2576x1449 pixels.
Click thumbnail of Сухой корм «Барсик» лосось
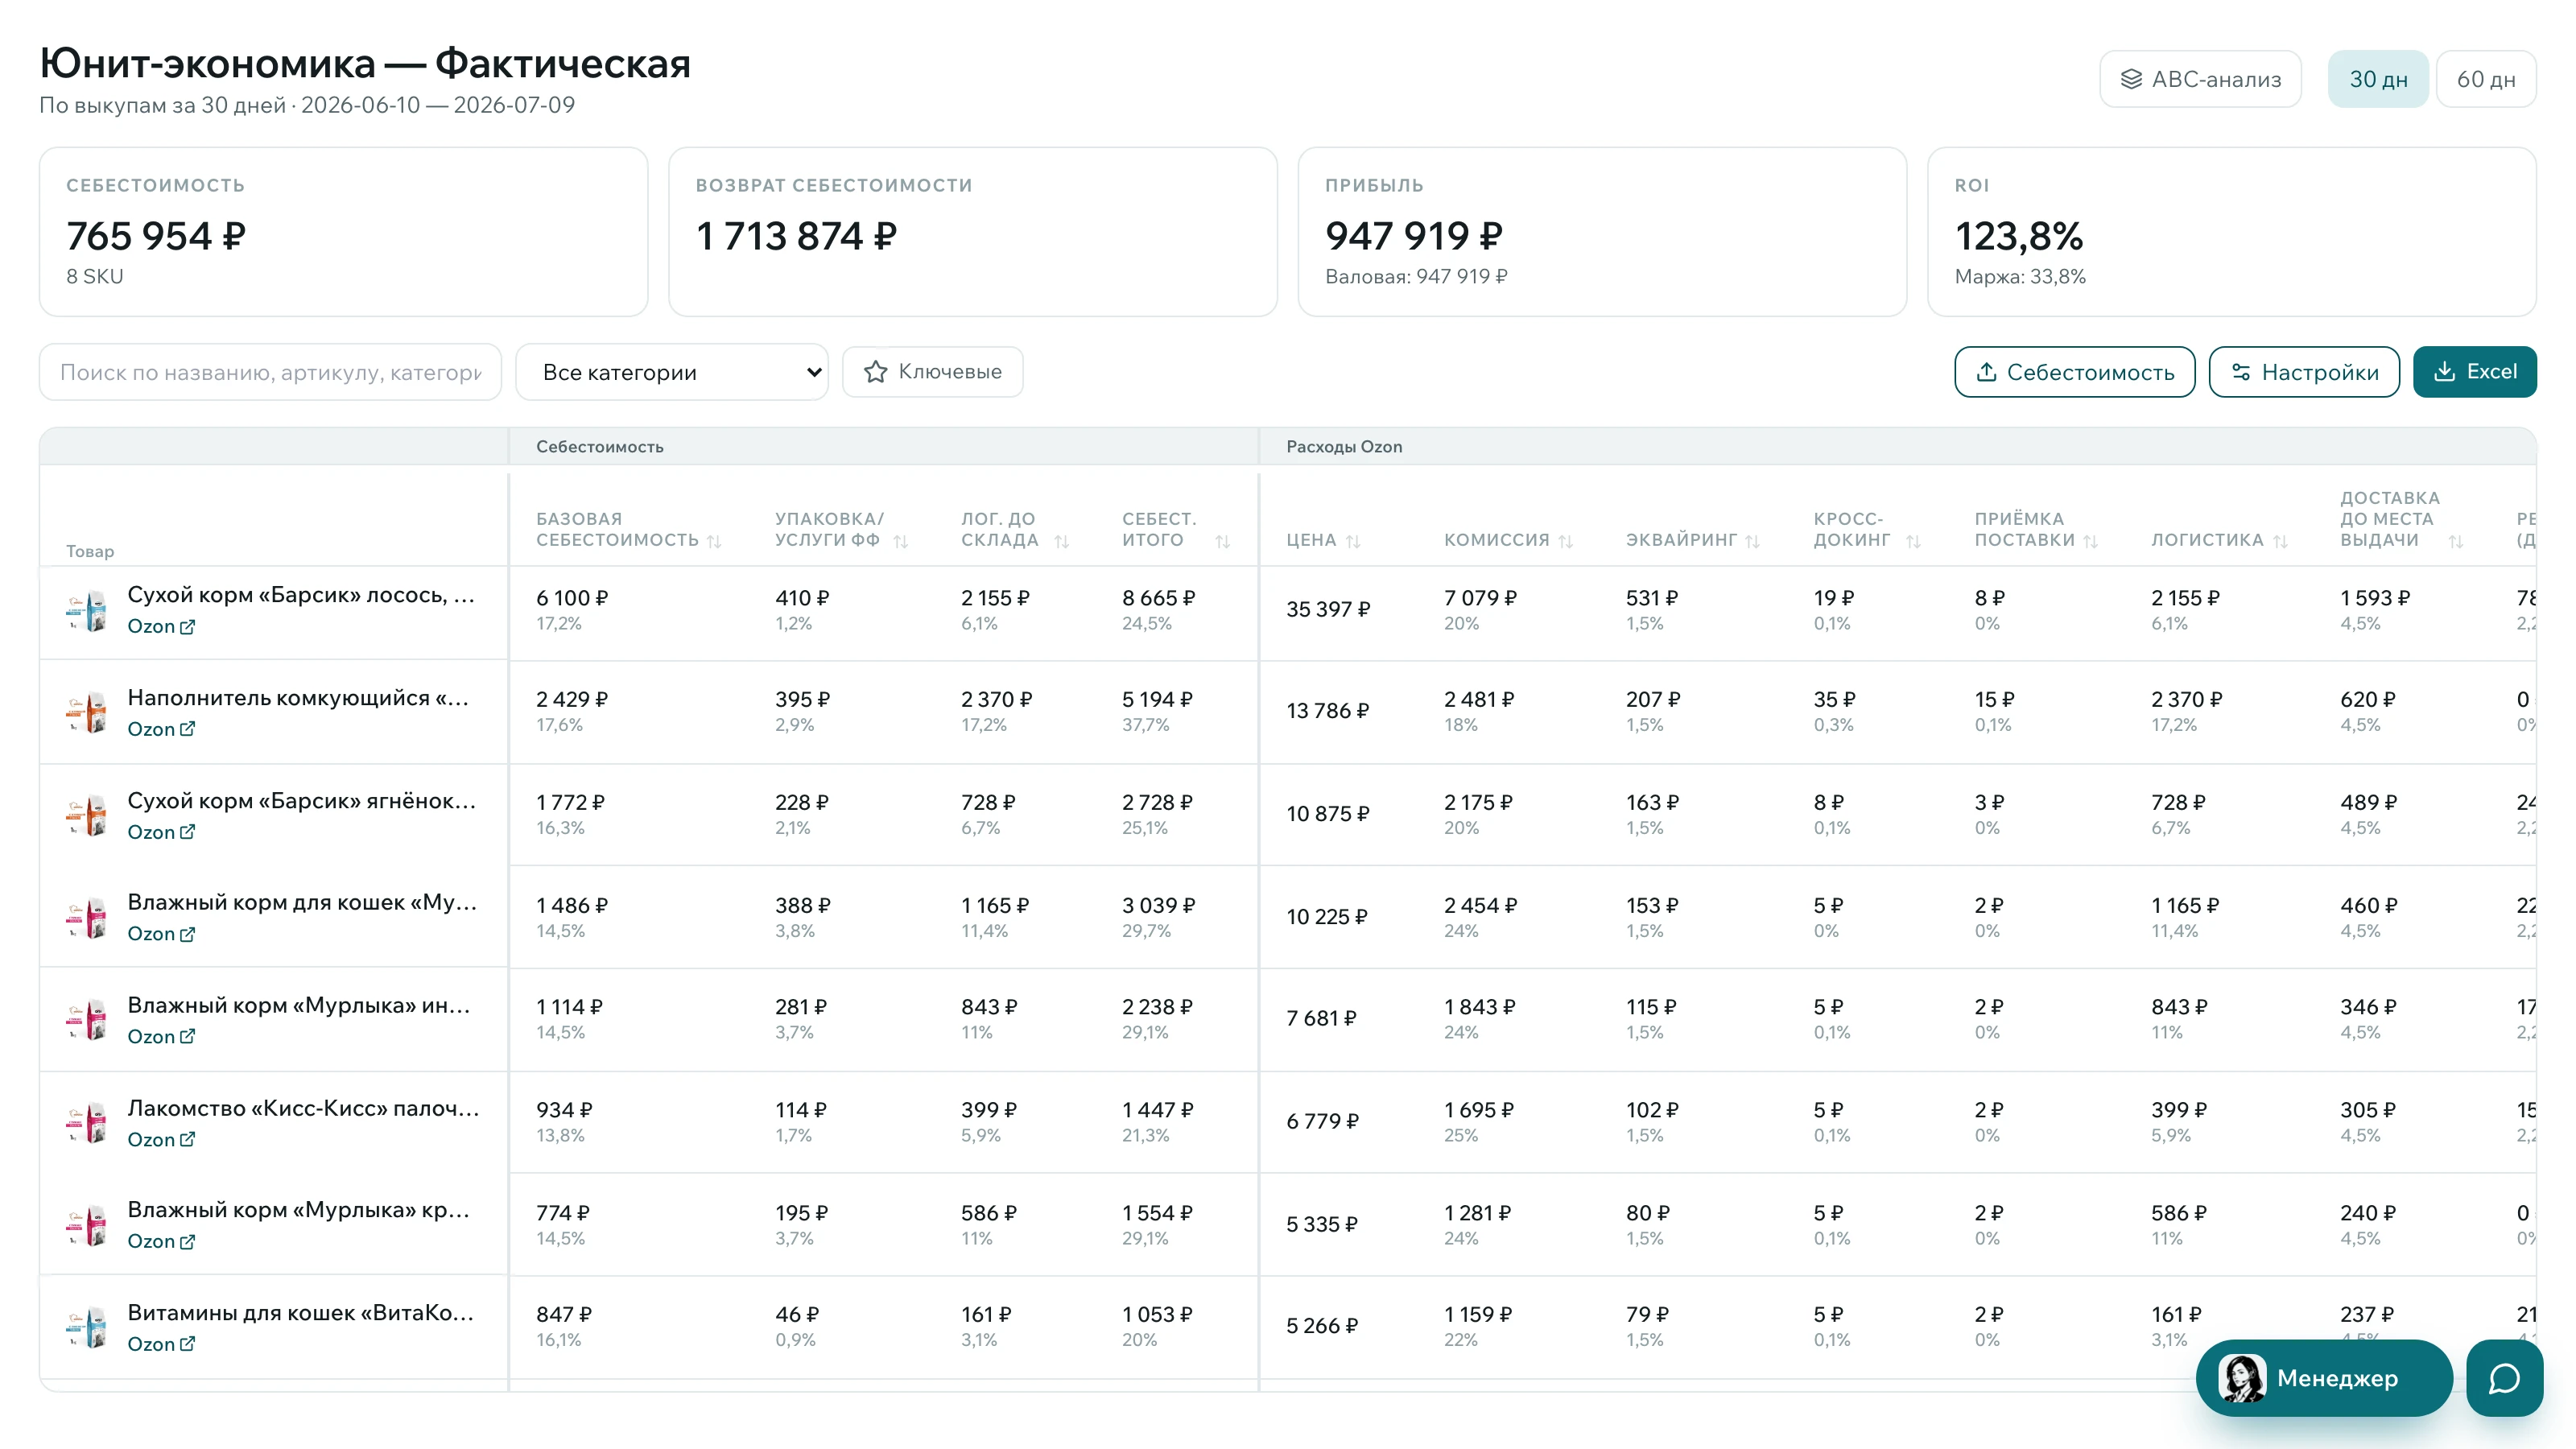click(87, 610)
